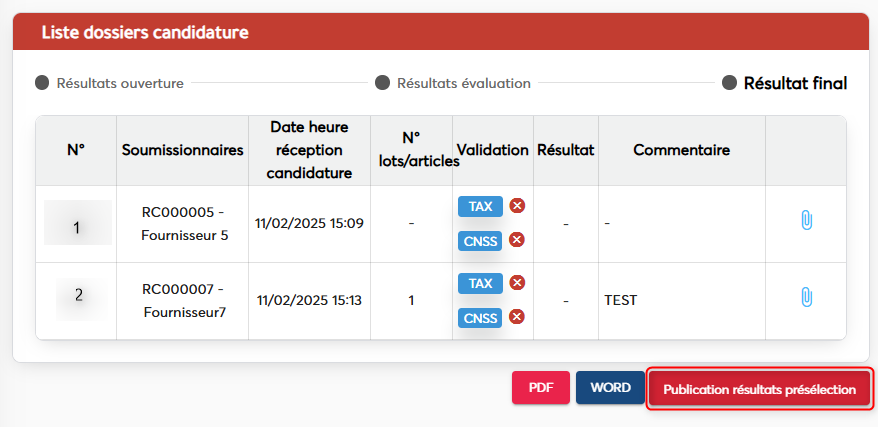Viewport: 878px width, 427px height.
Task: Open attachment paperclip for Fournisseur7
Action: (x=806, y=297)
